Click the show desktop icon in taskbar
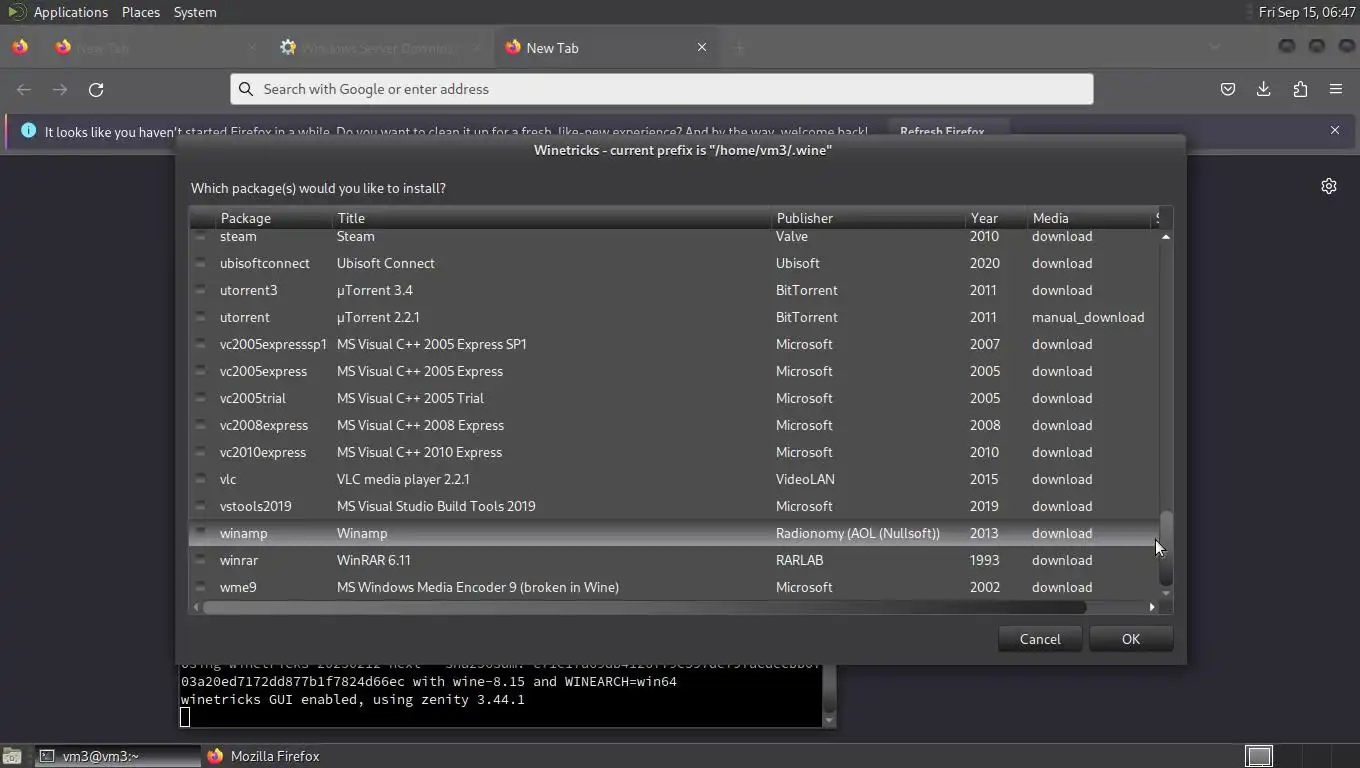Viewport: 1360px width, 768px height. click(11, 756)
